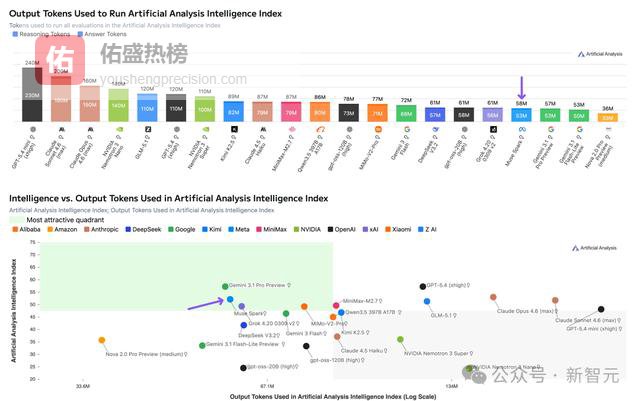
Task: Click the Alibaba orange legend swatch
Action: coord(13,230)
